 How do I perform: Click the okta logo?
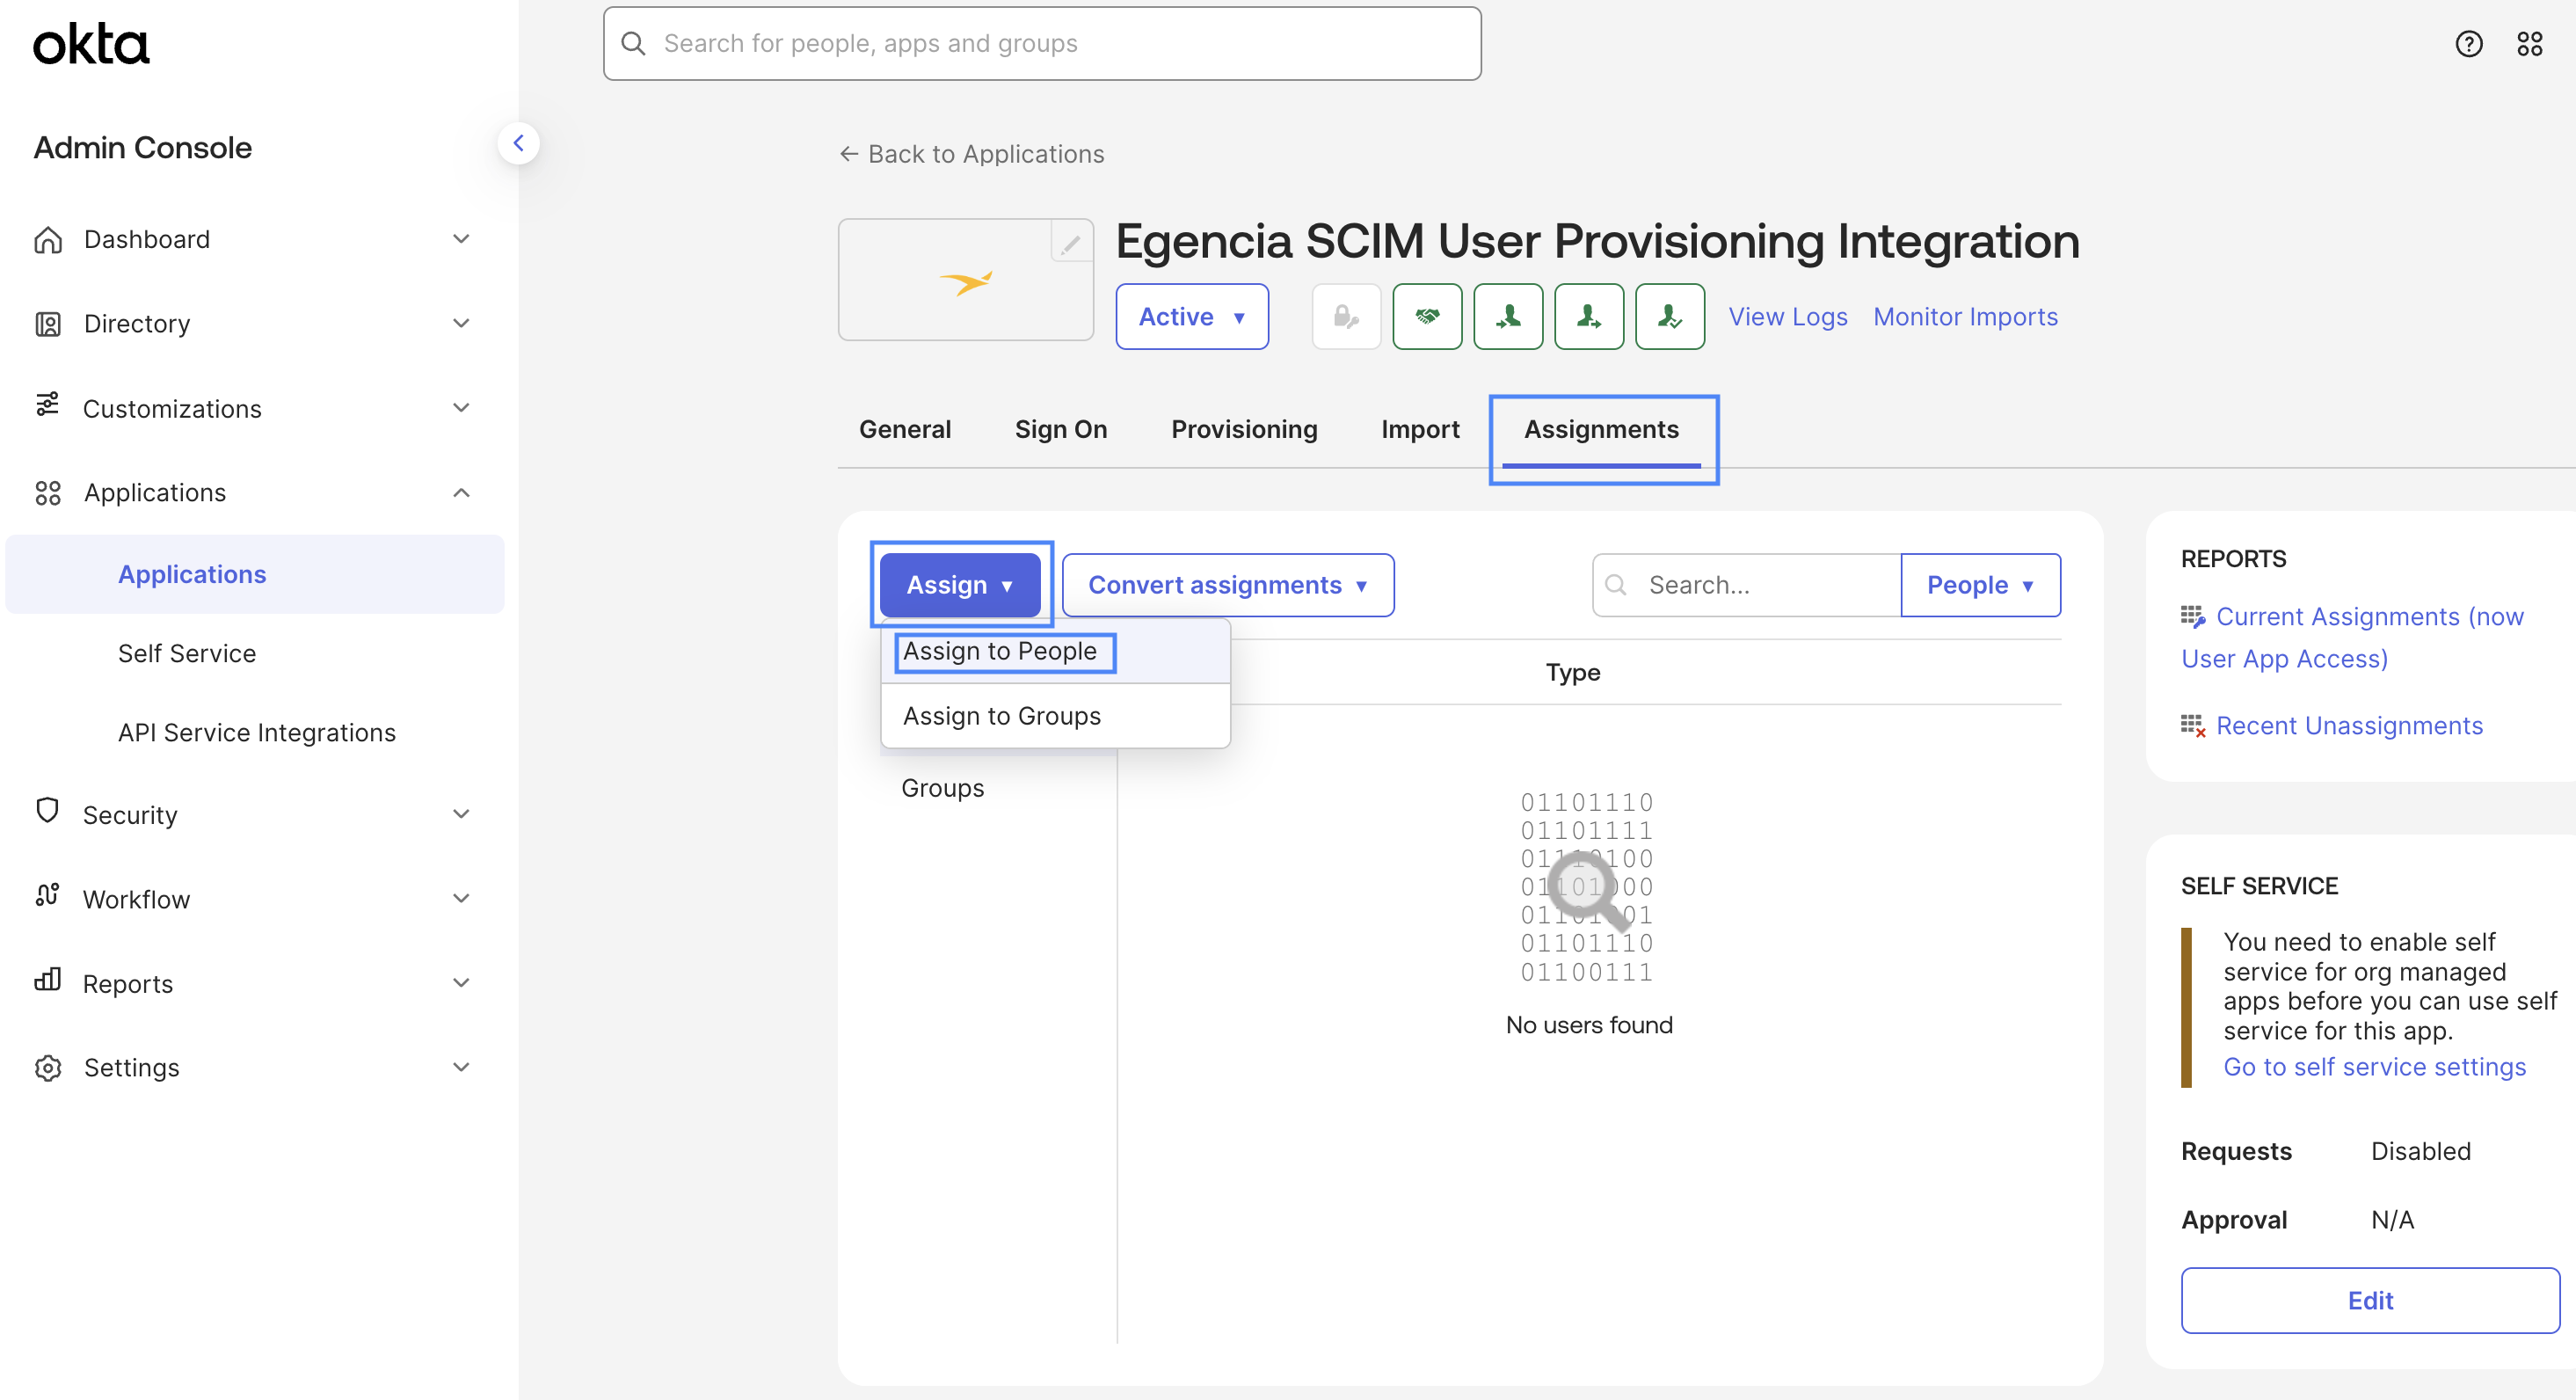point(91,44)
